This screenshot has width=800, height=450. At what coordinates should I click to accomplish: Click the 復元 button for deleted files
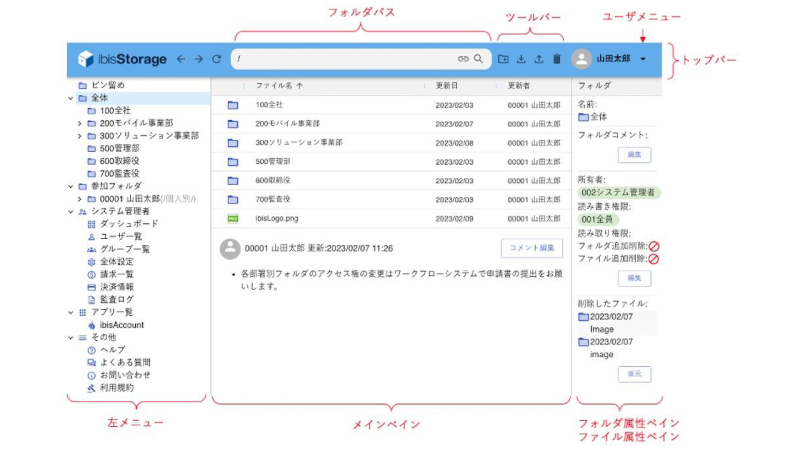point(634,374)
